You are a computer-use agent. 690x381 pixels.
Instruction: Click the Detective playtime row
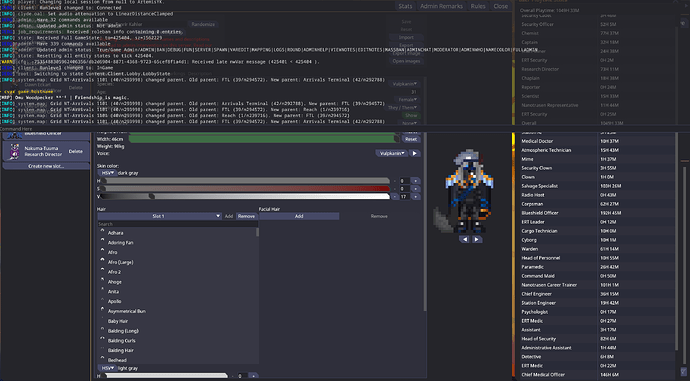[598, 356]
